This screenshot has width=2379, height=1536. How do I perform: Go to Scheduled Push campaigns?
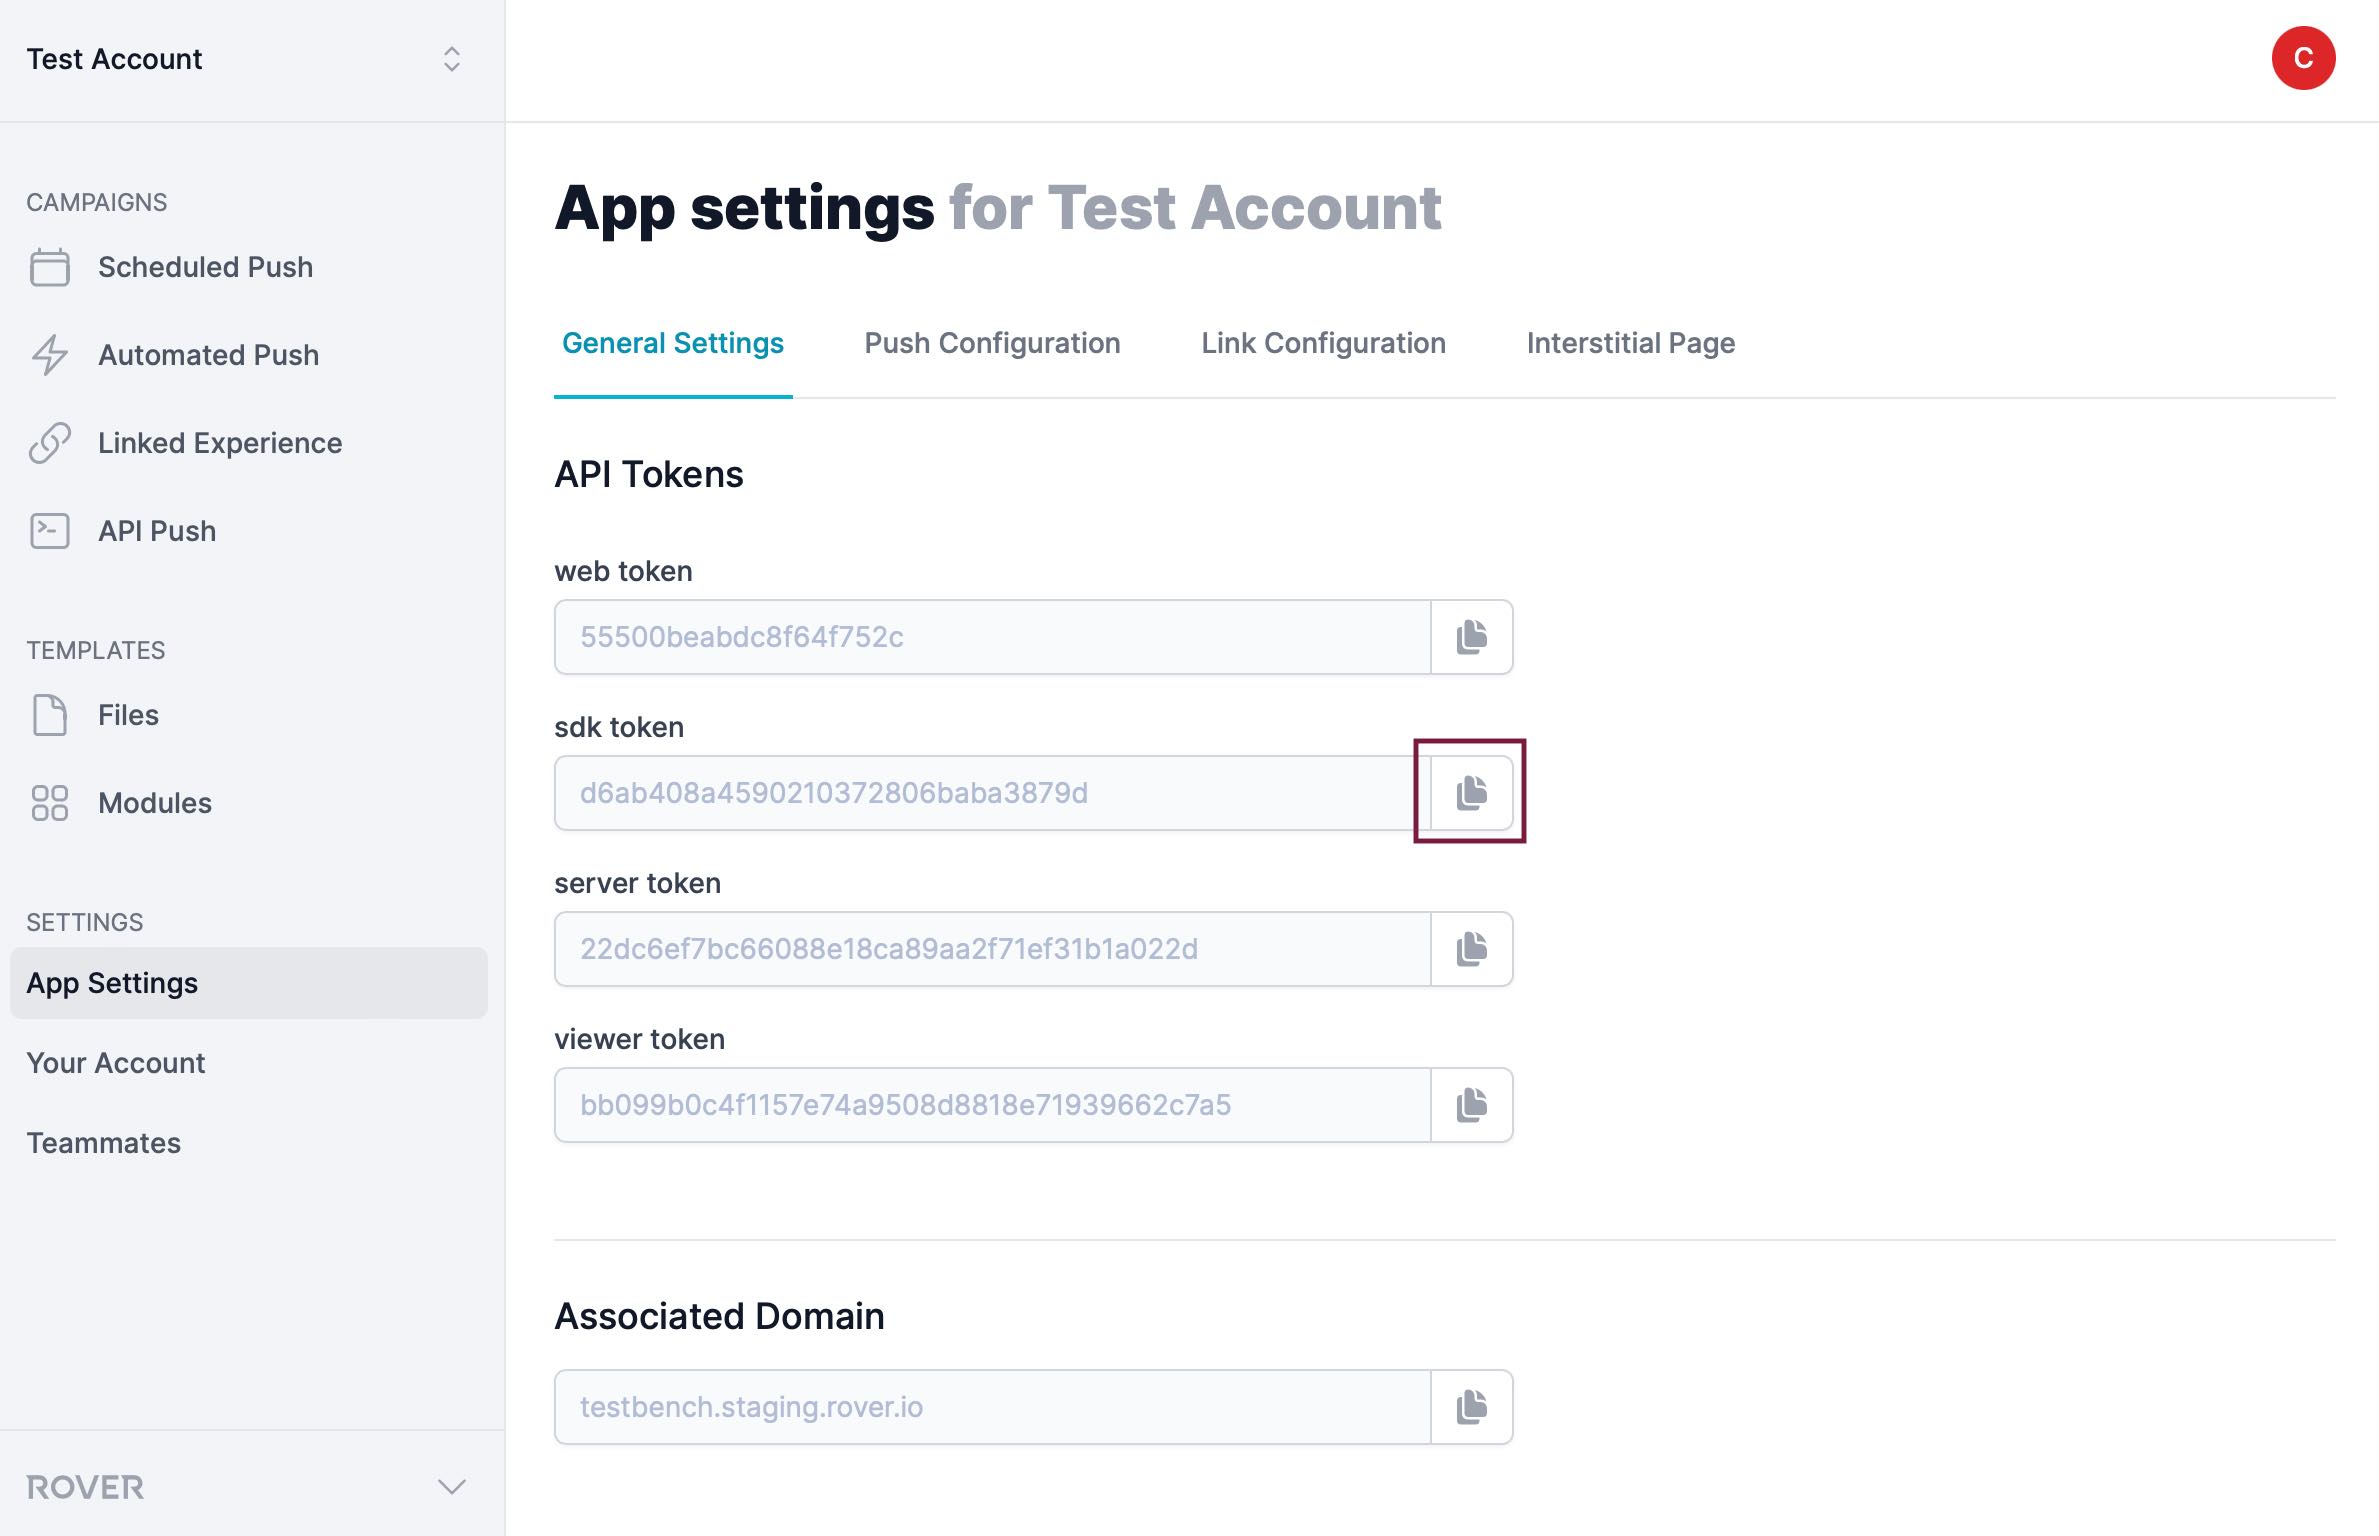[x=206, y=267]
